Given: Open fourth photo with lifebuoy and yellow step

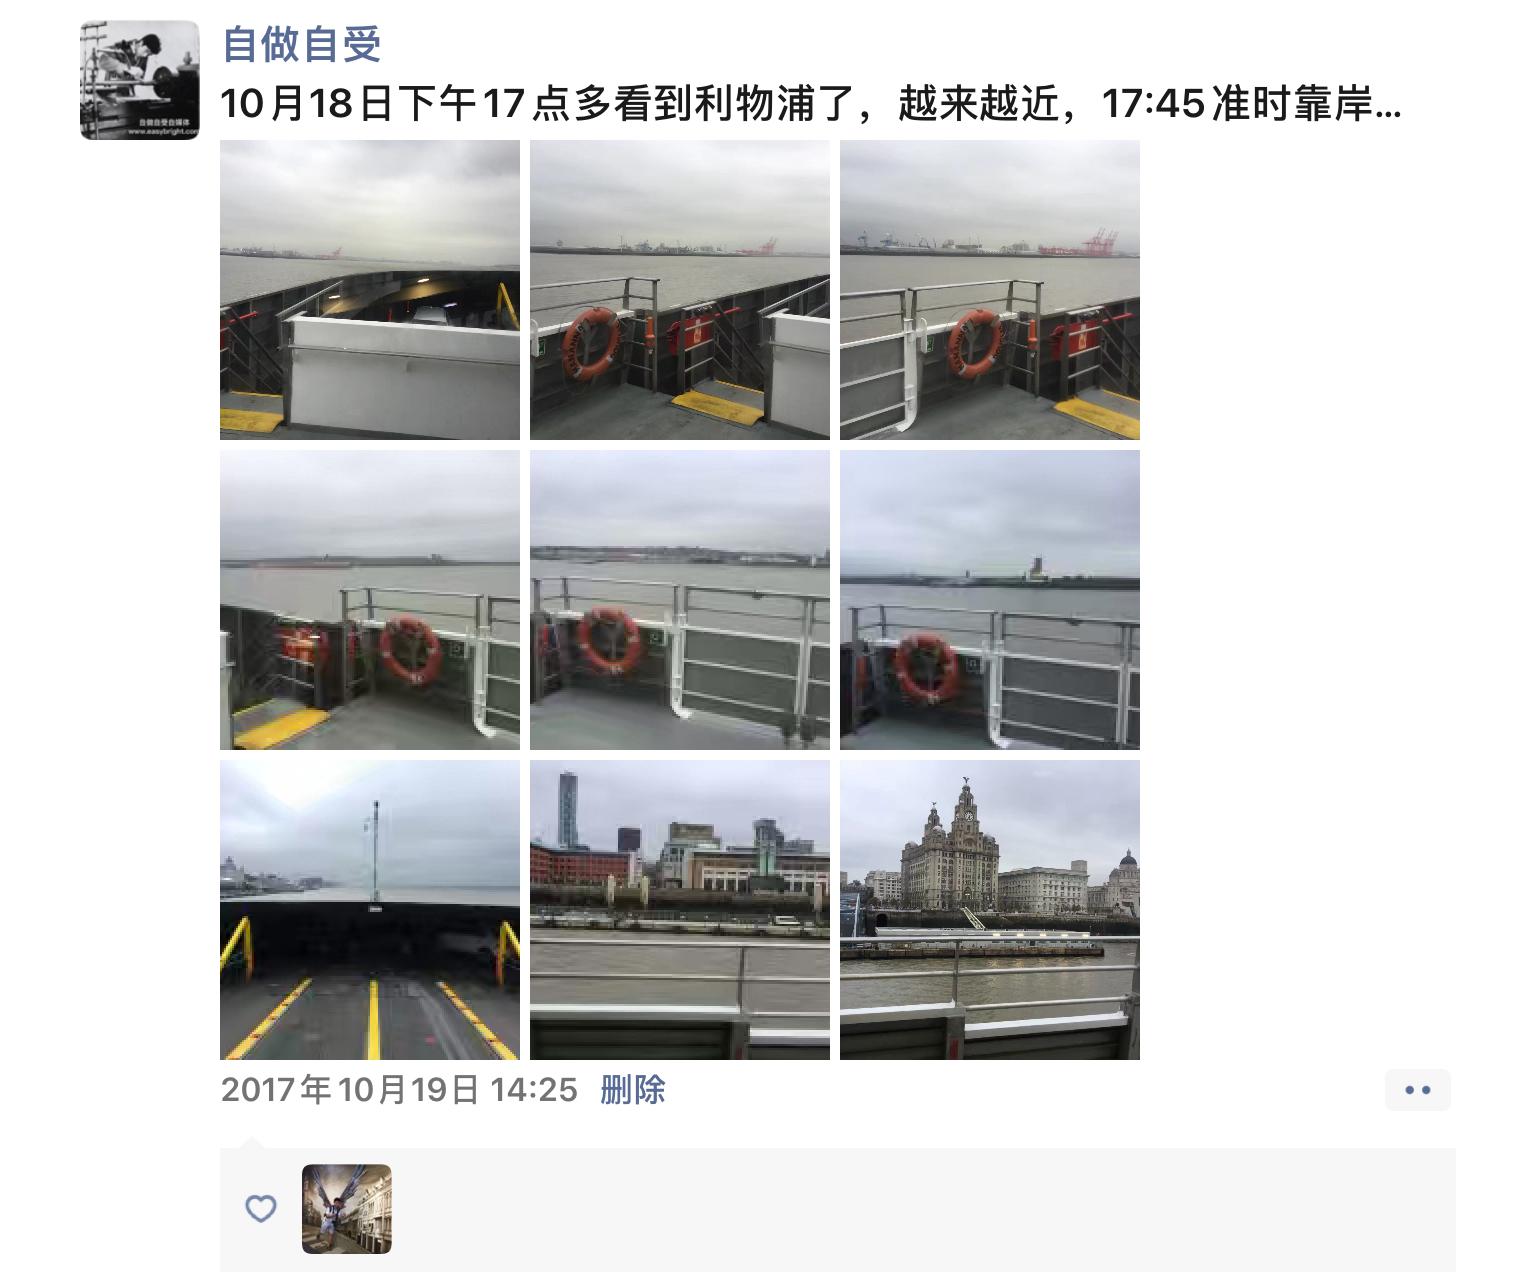Looking at the screenshot, I should pos(370,600).
